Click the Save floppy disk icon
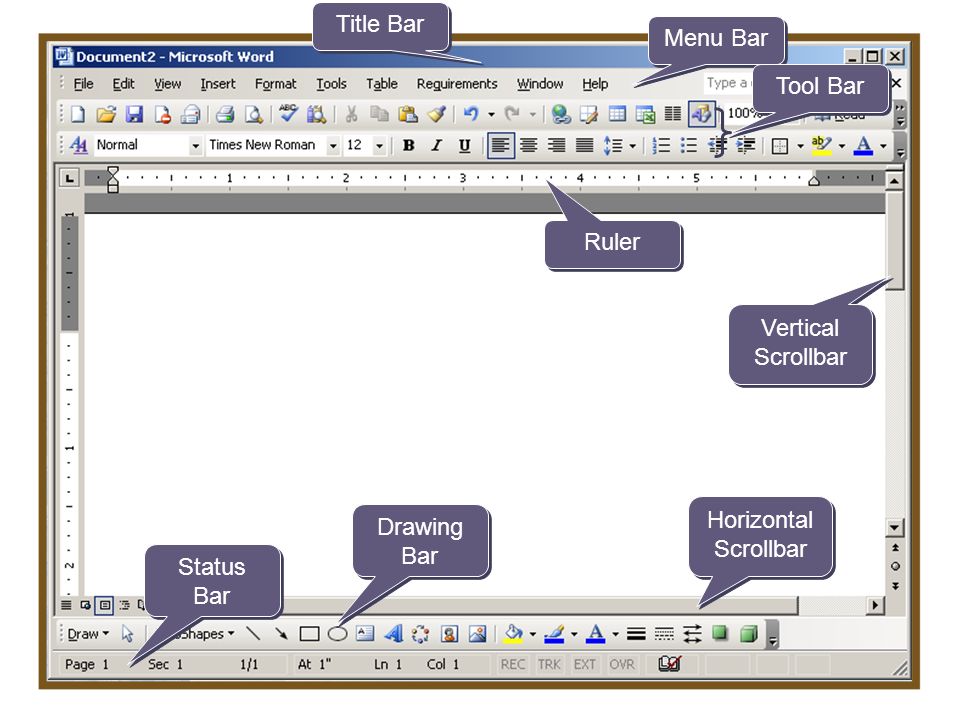 (134, 114)
